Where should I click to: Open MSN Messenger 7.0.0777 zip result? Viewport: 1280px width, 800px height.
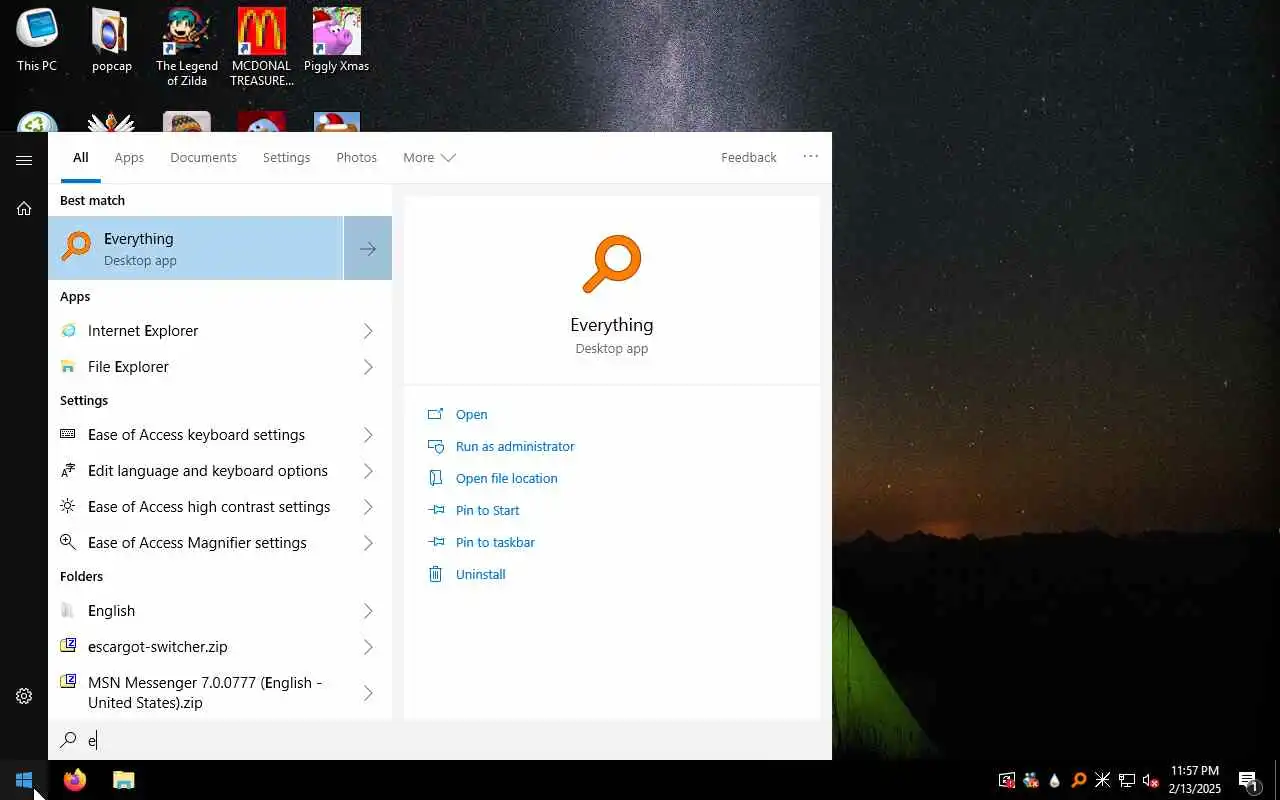click(x=196, y=693)
